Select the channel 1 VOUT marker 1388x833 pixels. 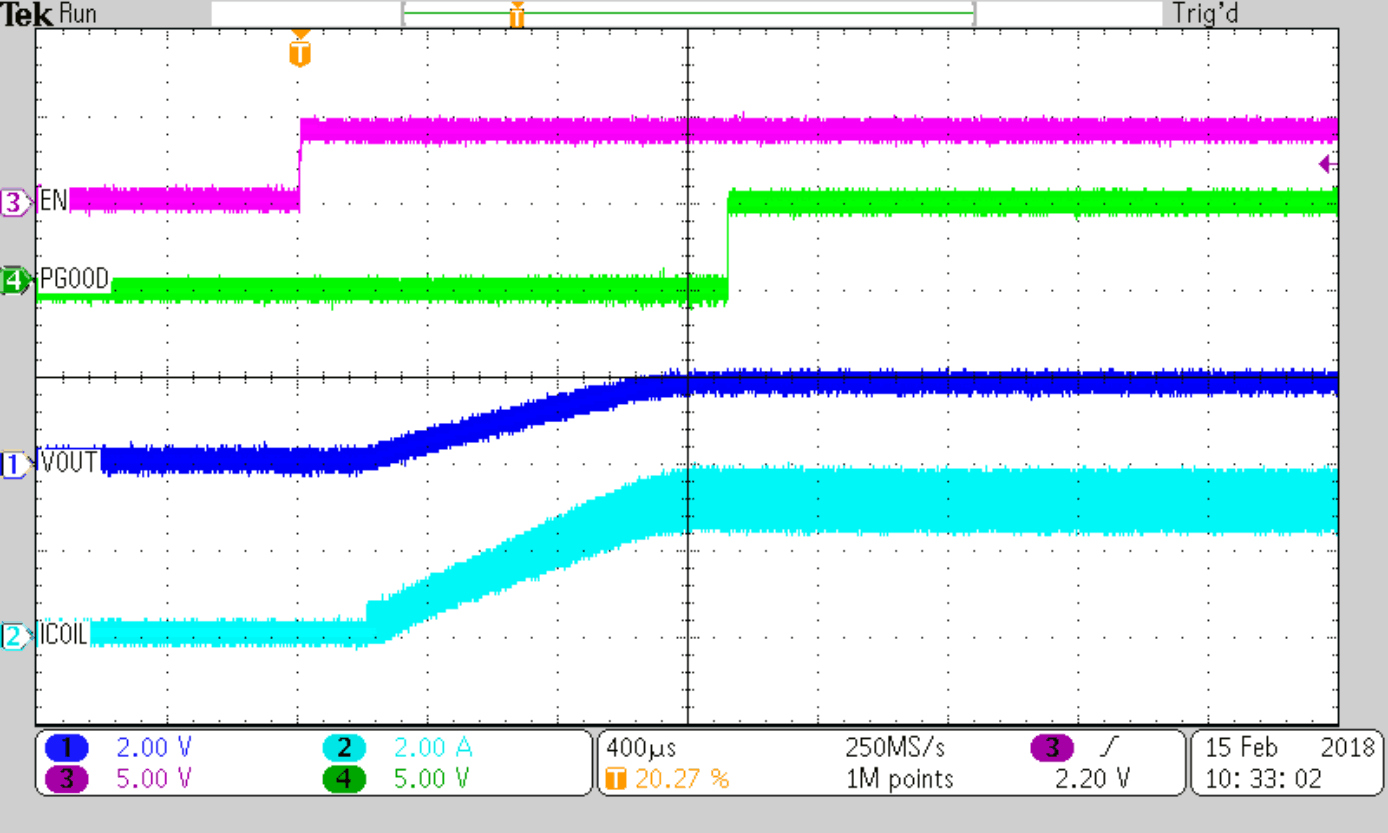click(13, 461)
